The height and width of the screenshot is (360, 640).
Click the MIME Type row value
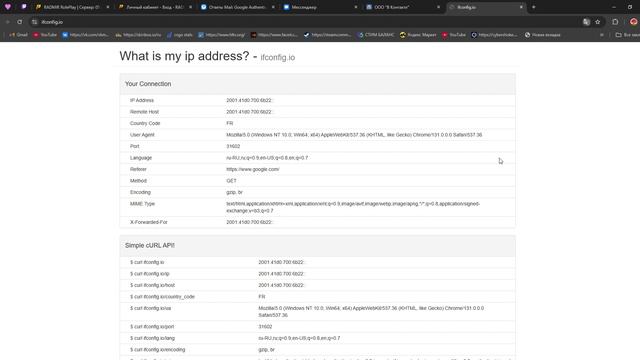point(353,207)
